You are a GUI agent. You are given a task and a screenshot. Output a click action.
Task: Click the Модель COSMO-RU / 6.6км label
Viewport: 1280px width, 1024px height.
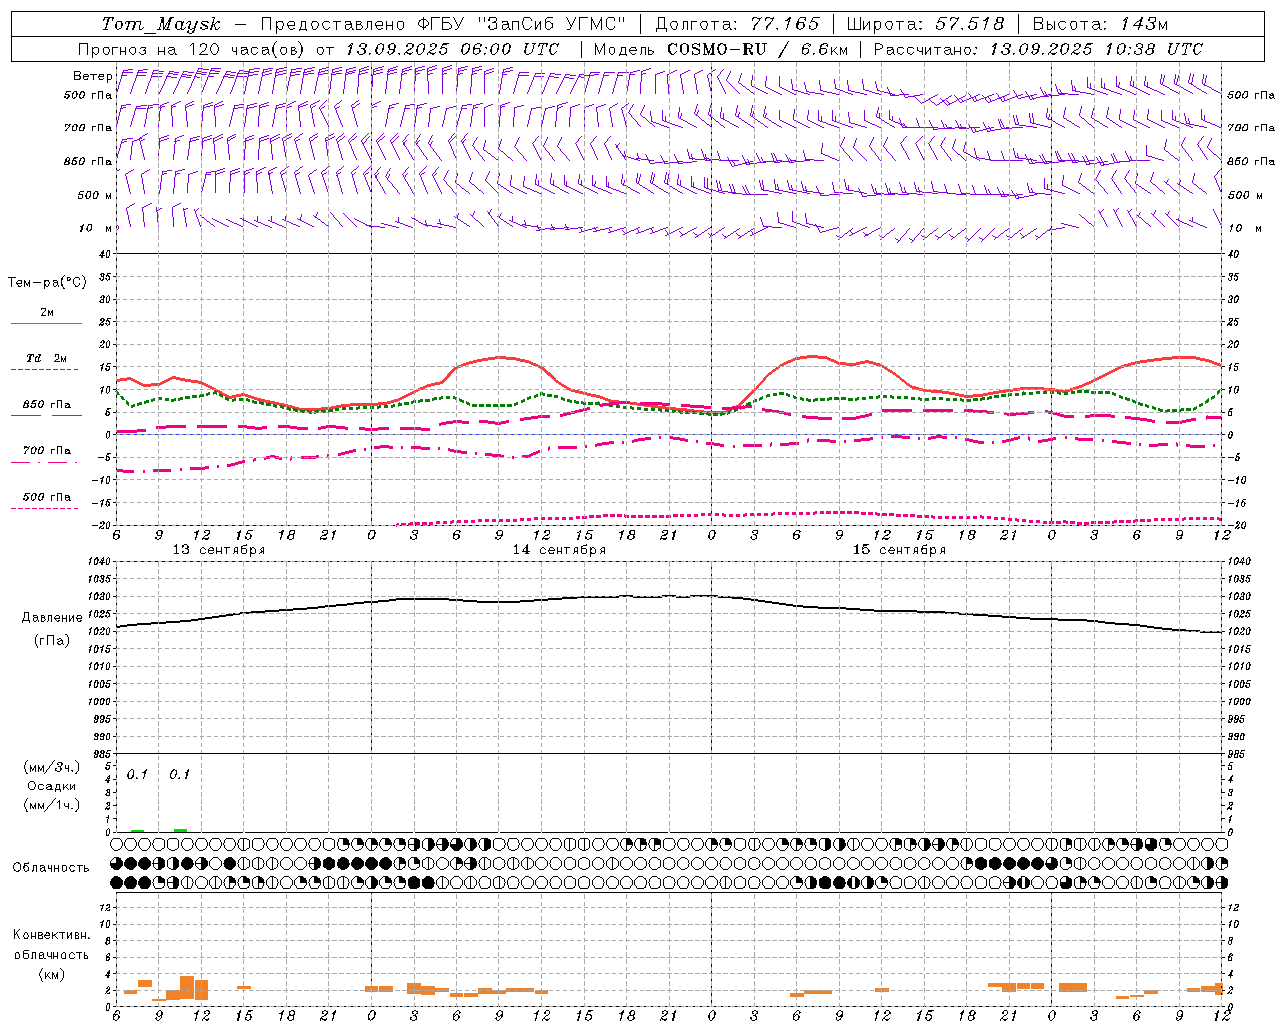click(720, 49)
